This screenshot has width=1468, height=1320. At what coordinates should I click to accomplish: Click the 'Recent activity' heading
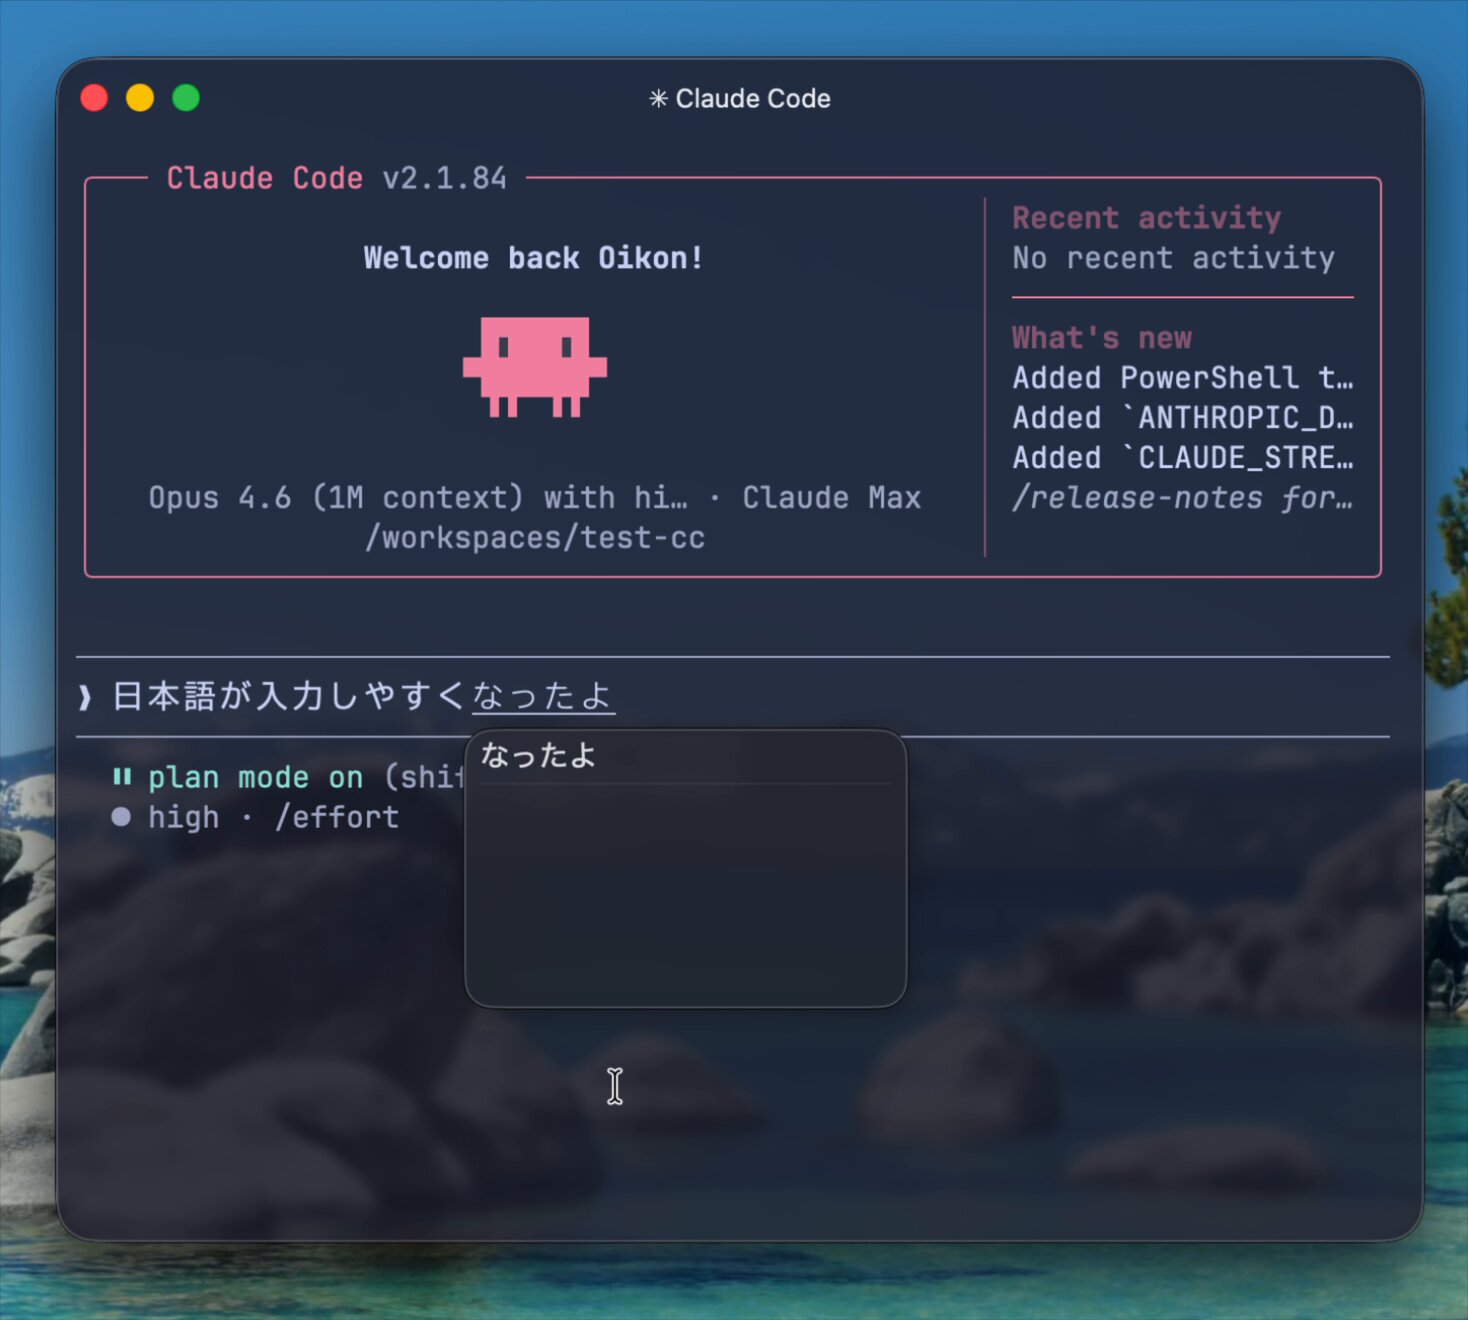tap(1146, 218)
